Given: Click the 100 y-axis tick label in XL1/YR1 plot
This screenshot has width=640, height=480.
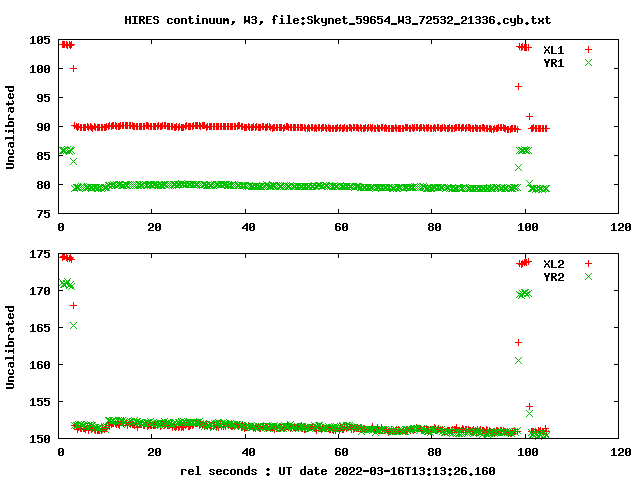Looking at the screenshot, I should click(40, 69).
